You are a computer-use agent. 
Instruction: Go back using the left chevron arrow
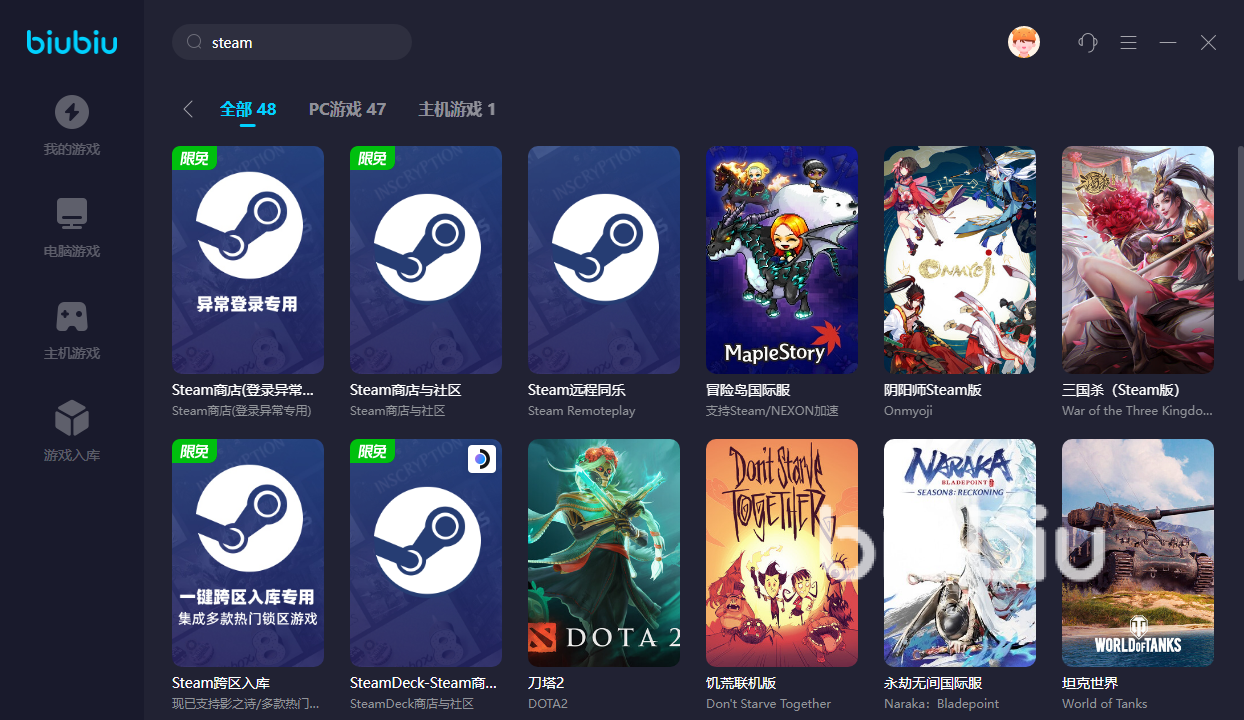[187, 109]
